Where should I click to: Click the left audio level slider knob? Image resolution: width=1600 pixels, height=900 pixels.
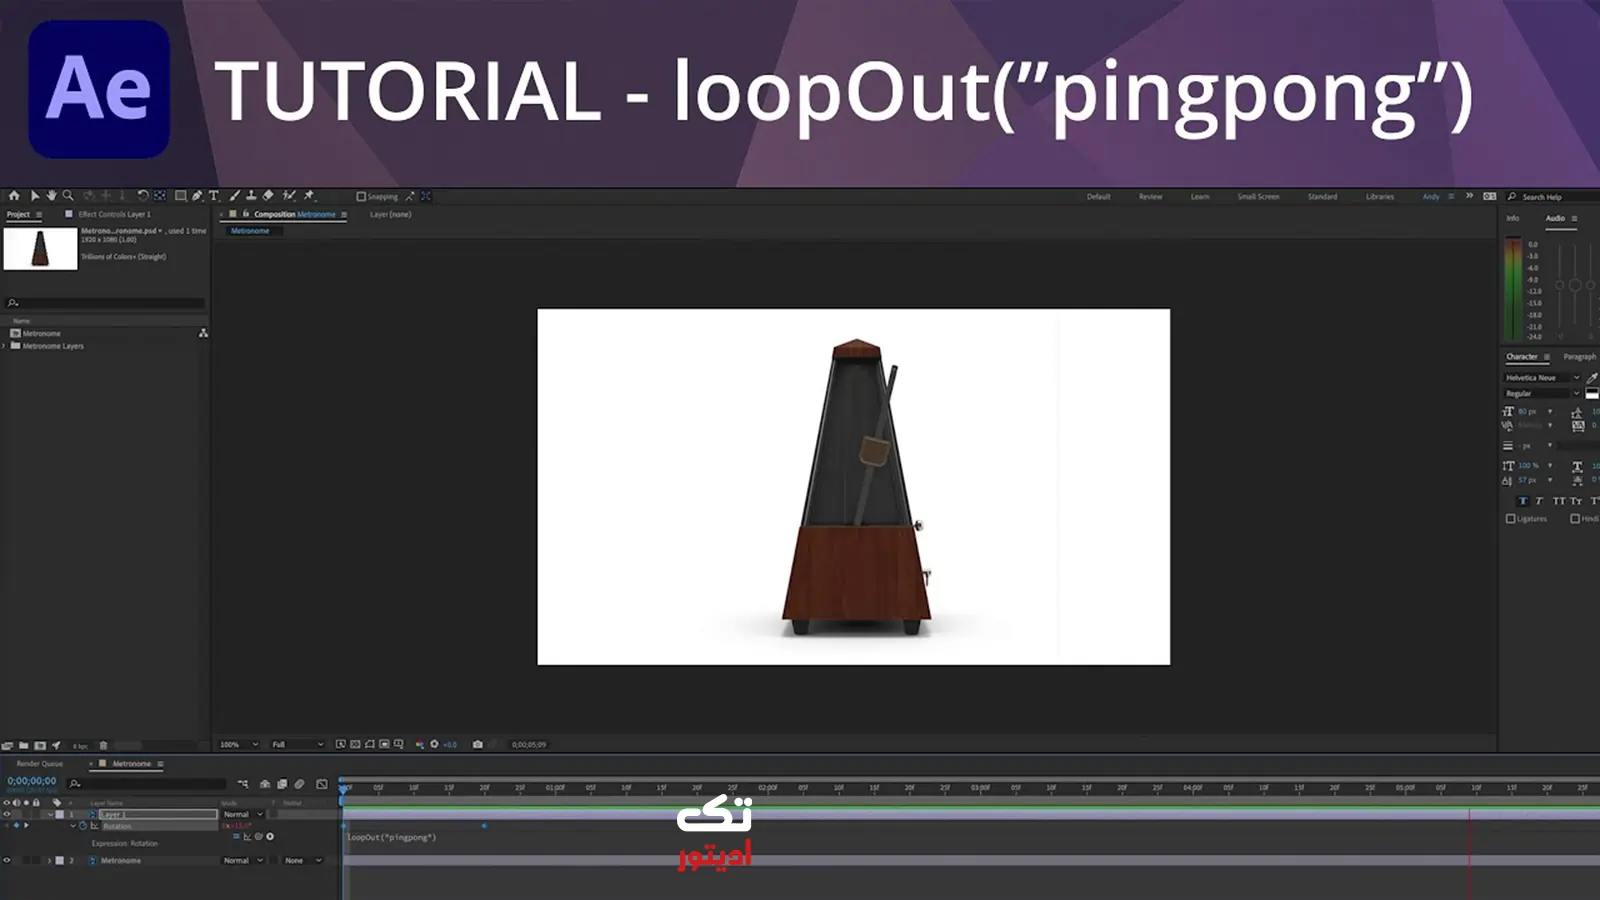pos(1559,285)
